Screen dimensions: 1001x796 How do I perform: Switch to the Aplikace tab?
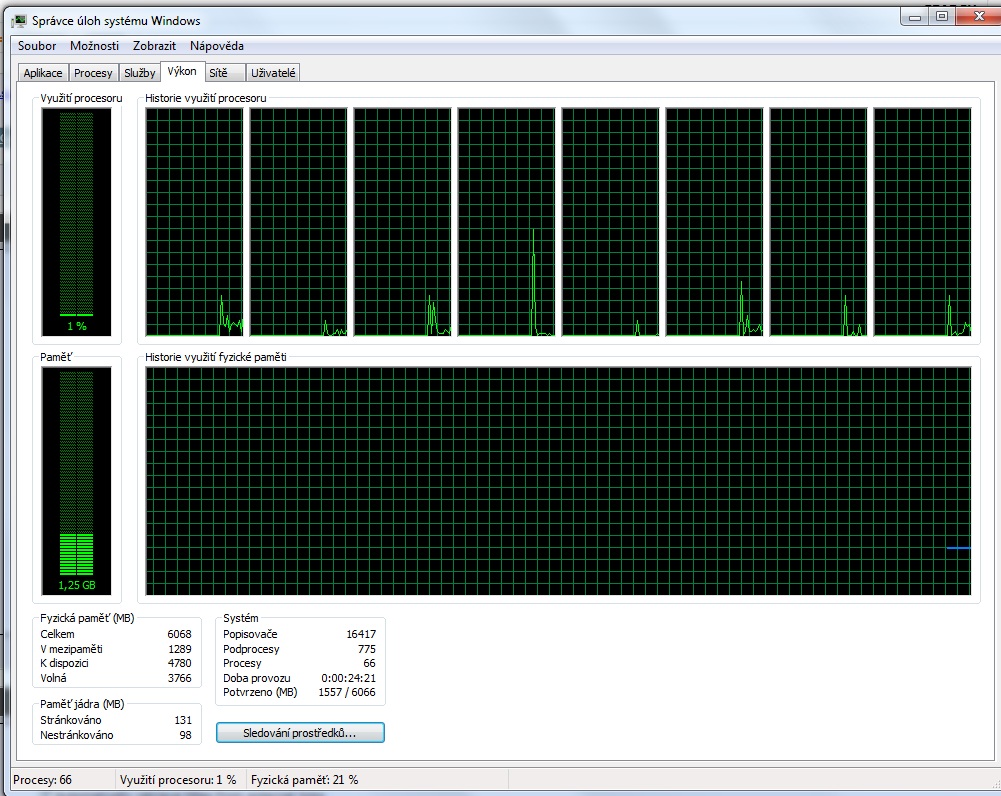click(43, 73)
